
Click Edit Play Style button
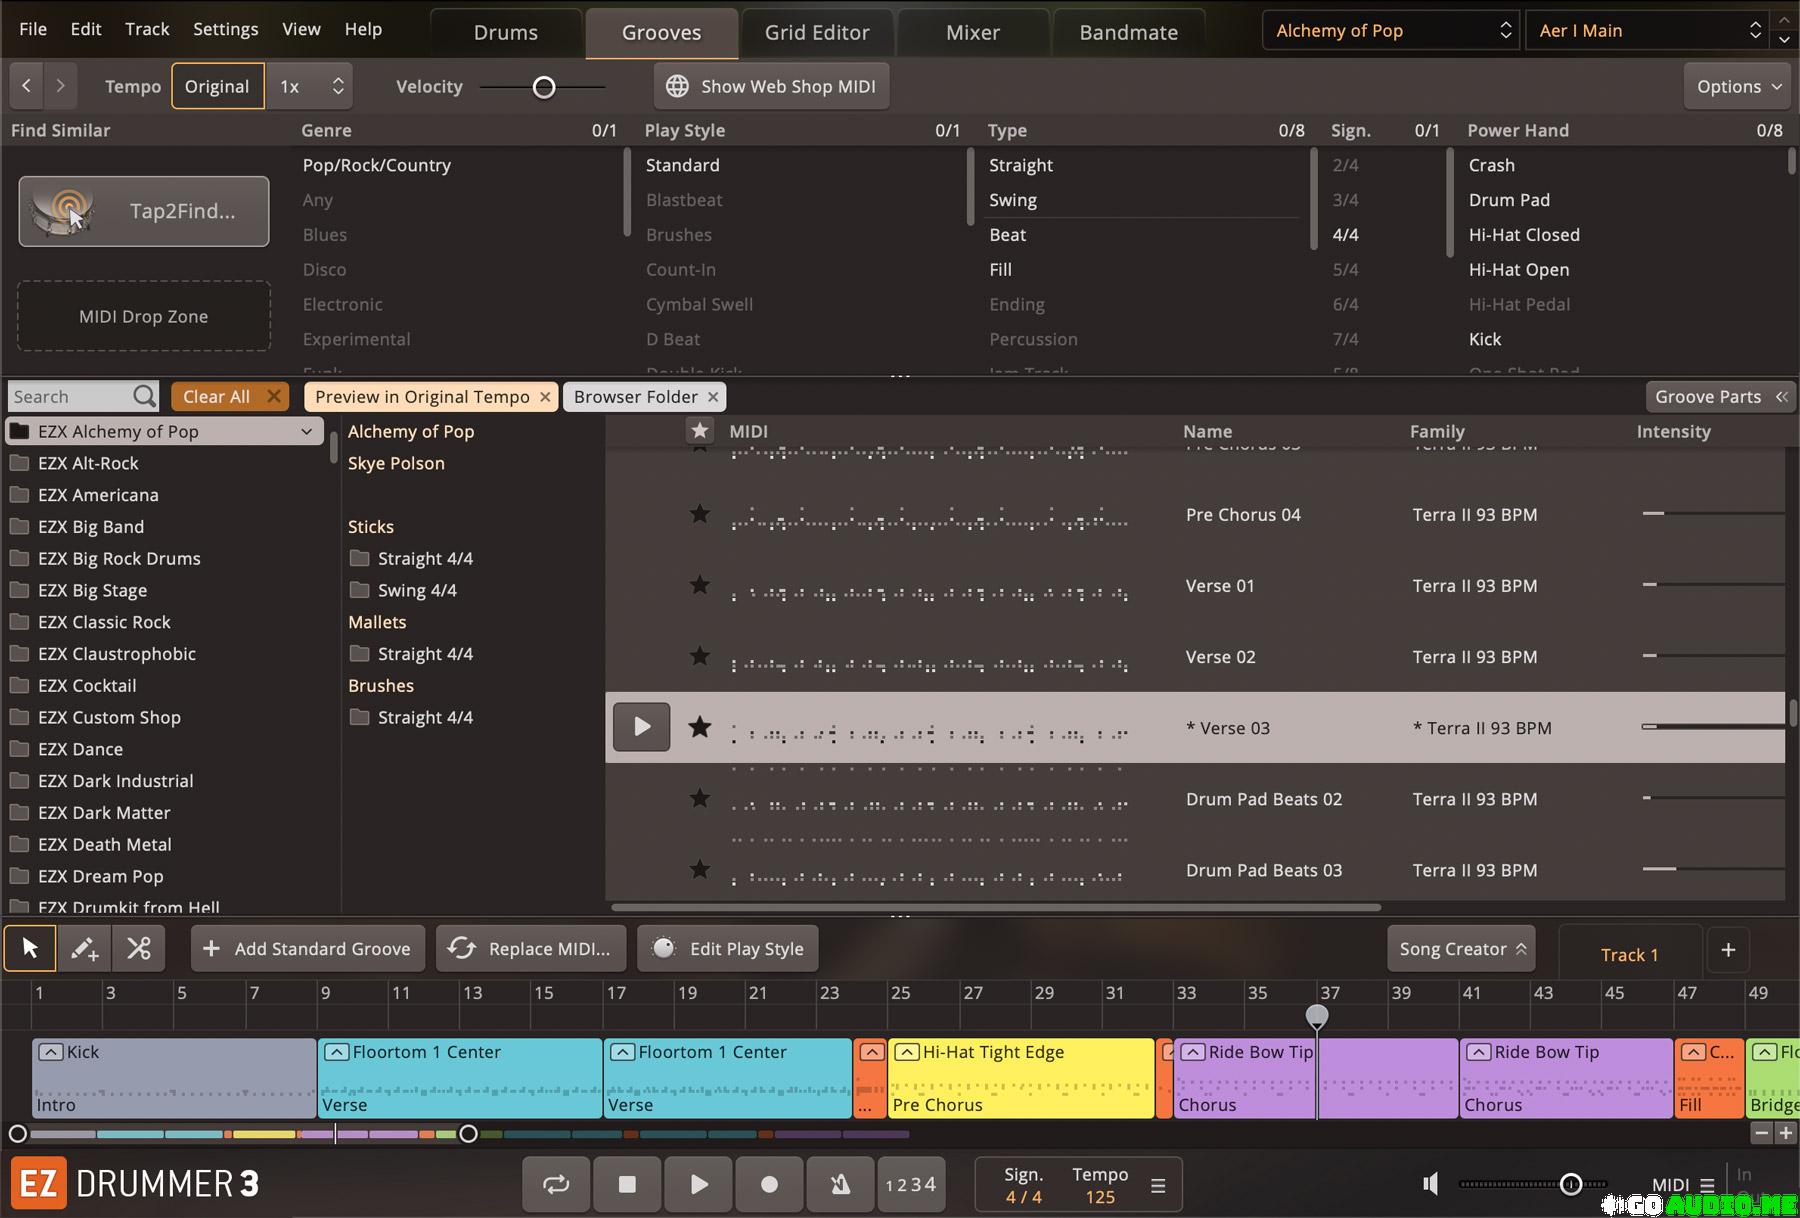click(x=728, y=948)
